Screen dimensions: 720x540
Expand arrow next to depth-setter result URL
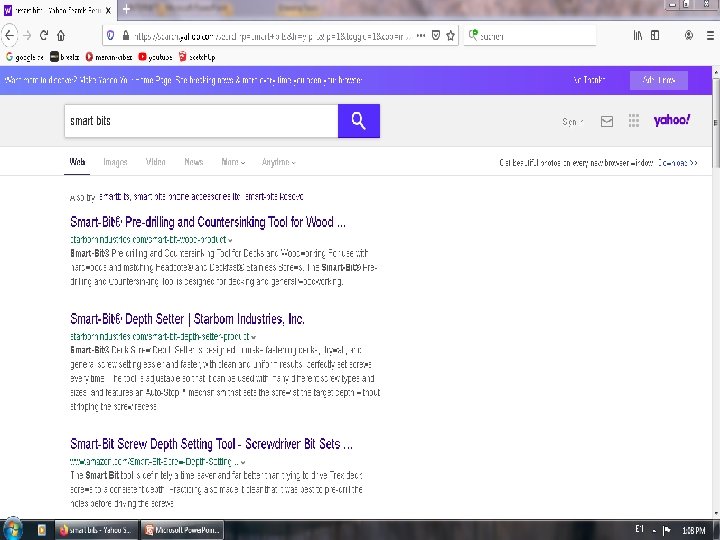(x=254, y=337)
